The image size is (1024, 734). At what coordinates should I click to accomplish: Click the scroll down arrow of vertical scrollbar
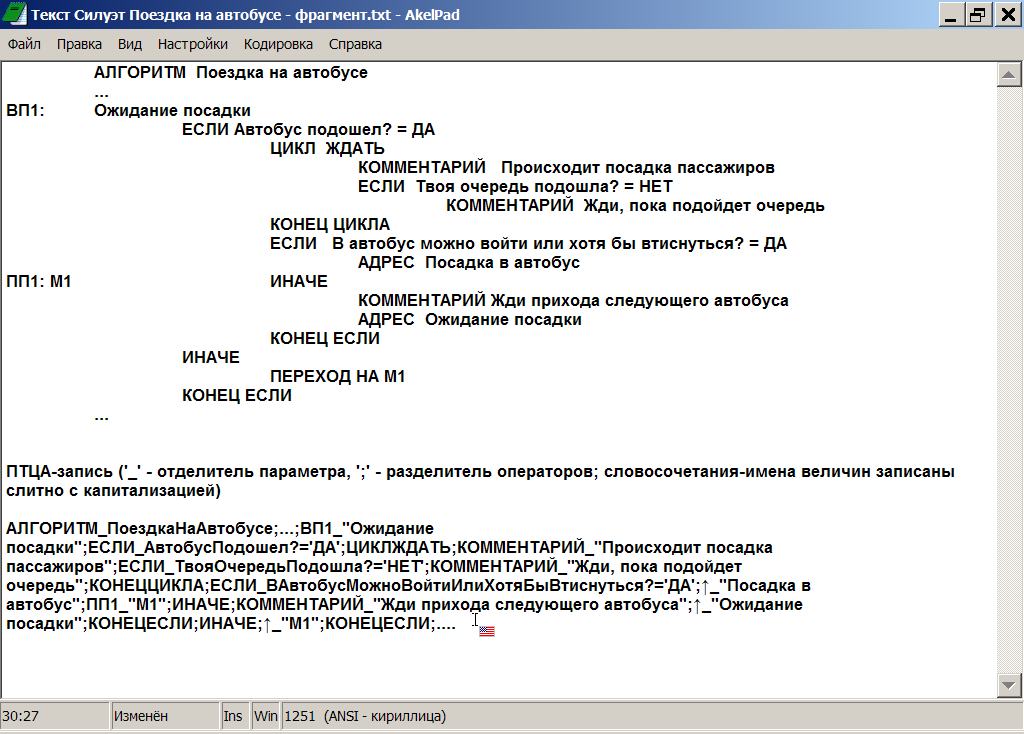click(1009, 684)
